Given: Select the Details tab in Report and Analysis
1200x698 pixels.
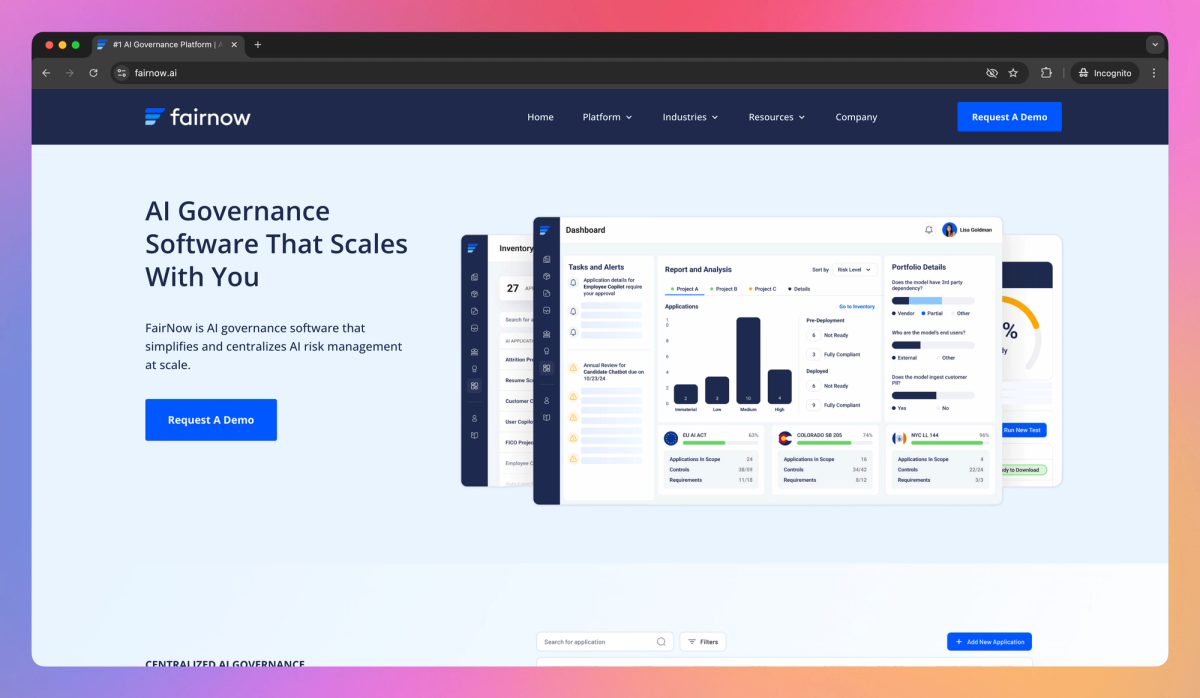Looking at the screenshot, I should point(799,289).
